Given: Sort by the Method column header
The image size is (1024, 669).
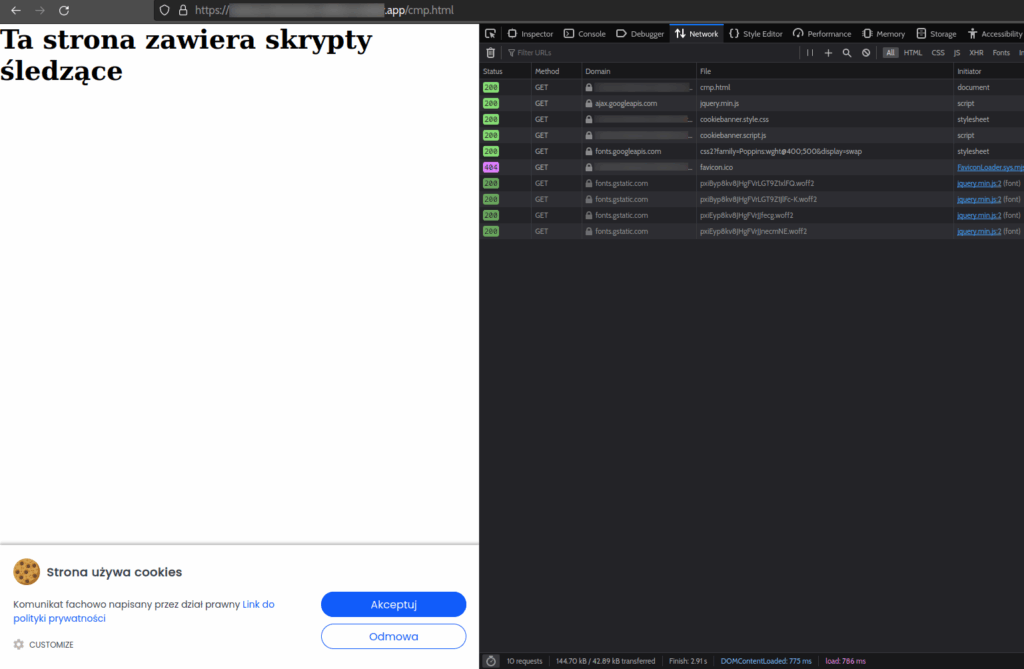Looking at the screenshot, I should [x=556, y=71].
